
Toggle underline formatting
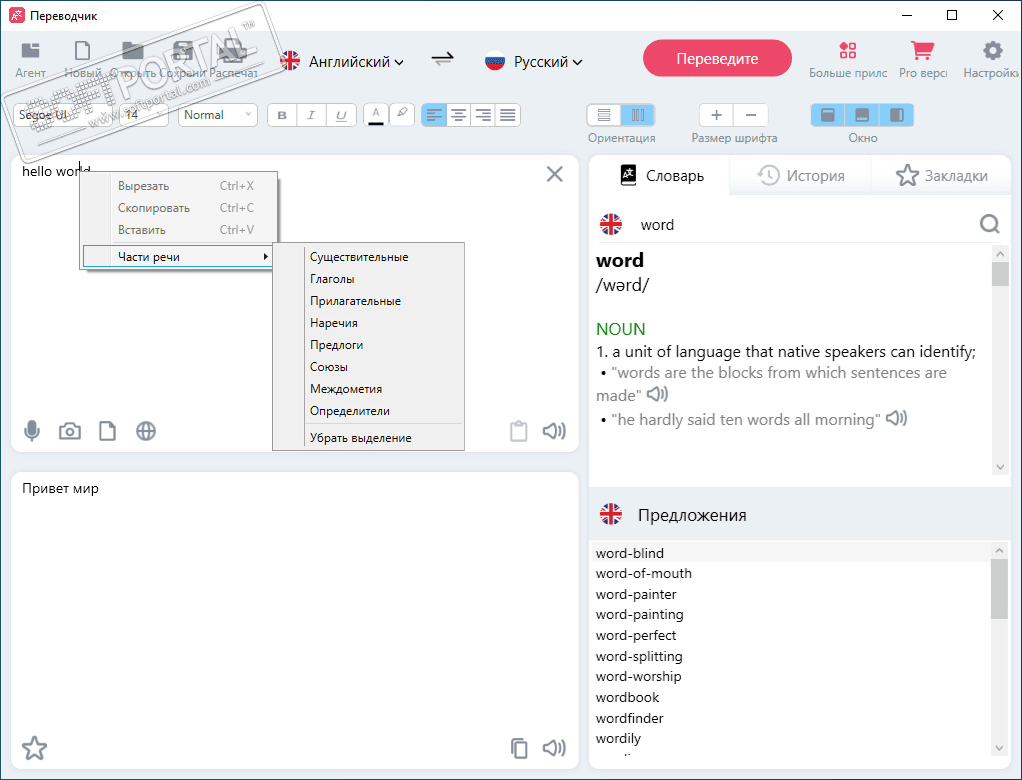341,115
